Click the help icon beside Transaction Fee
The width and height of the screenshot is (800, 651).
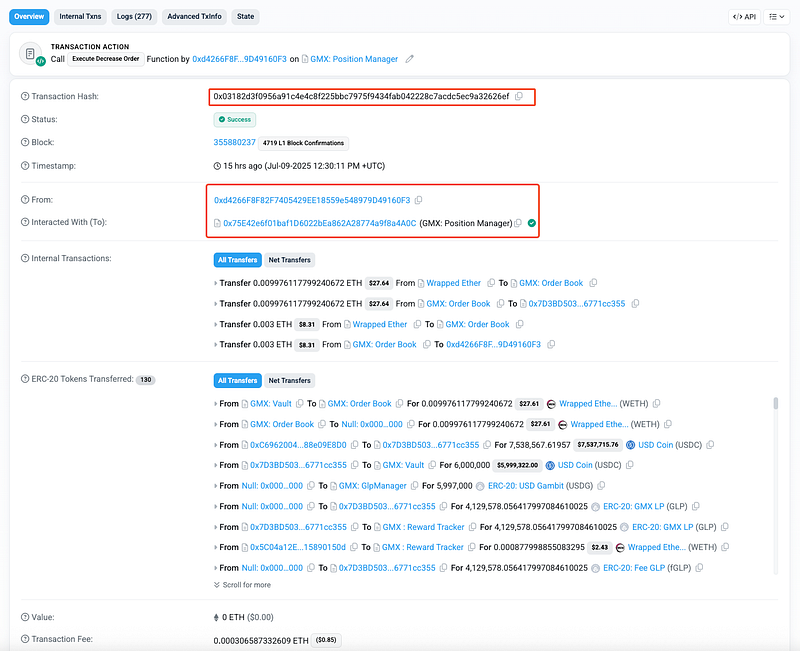click(25, 639)
